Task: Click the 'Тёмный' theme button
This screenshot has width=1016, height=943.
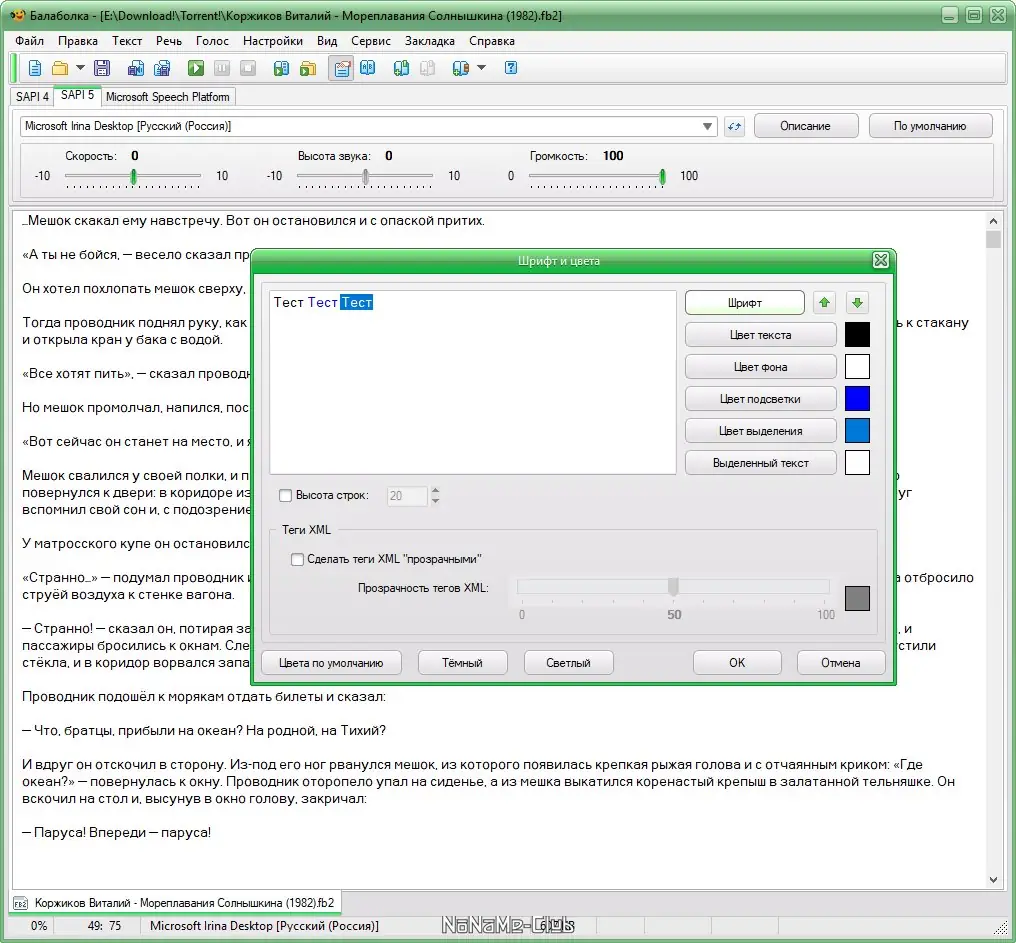Action: pos(462,662)
